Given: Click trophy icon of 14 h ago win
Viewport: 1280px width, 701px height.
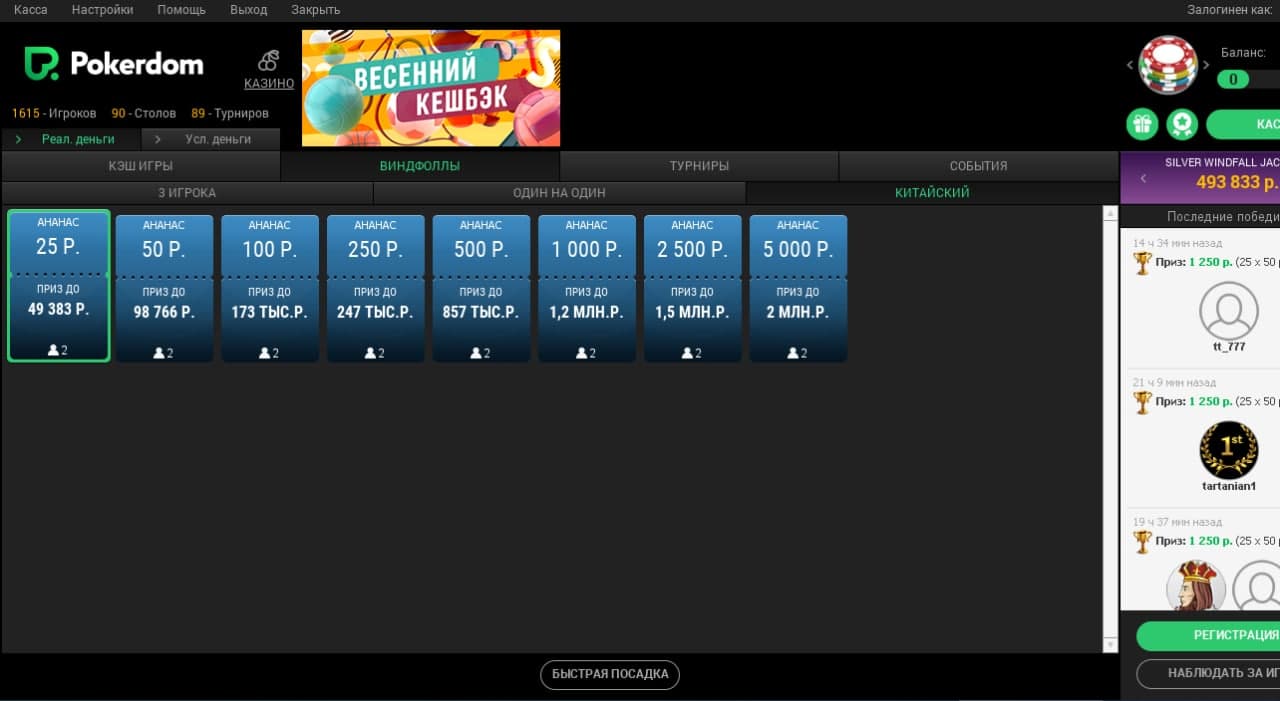Looking at the screenshot, I should (x=1142, y=263).
